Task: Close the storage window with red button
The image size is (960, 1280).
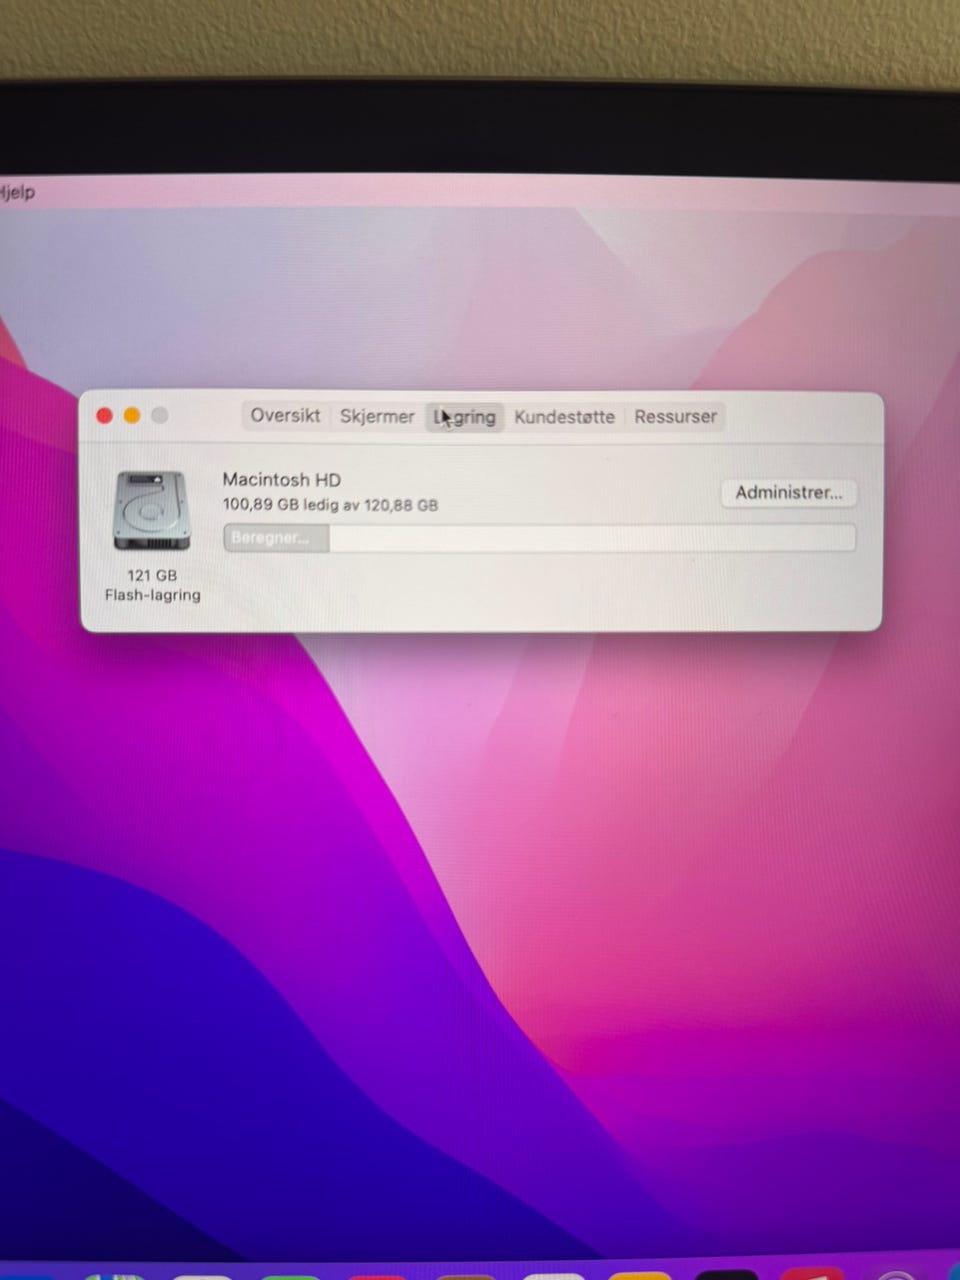Action: [x=104, y=415]
